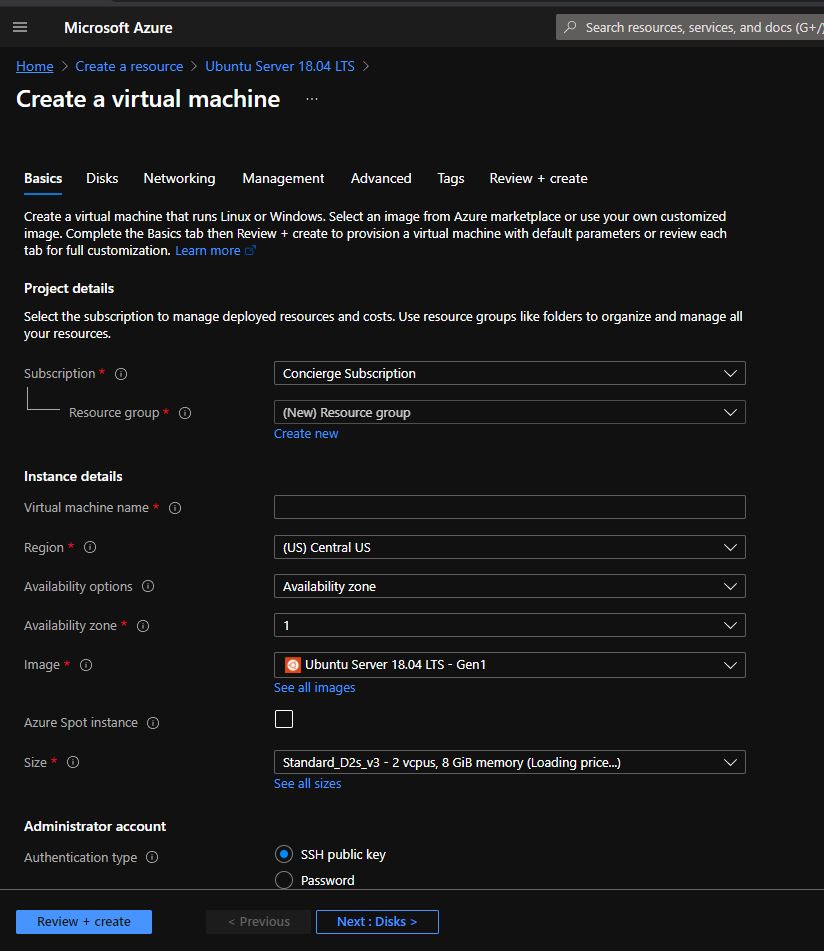Viewport: 824px width, 951px height.
Task: Click the Virtual machine name field
Action: (509, 507)
